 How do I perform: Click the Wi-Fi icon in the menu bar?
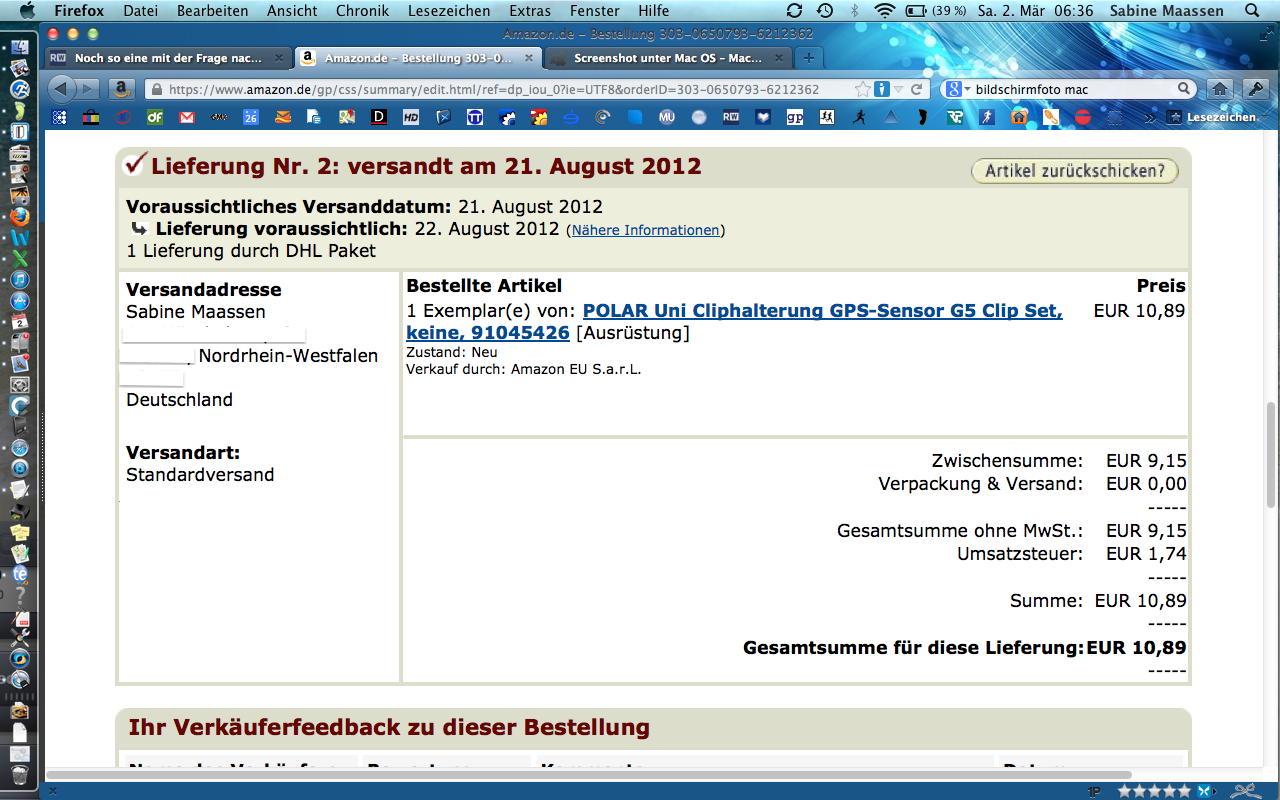tap(884, 11)
